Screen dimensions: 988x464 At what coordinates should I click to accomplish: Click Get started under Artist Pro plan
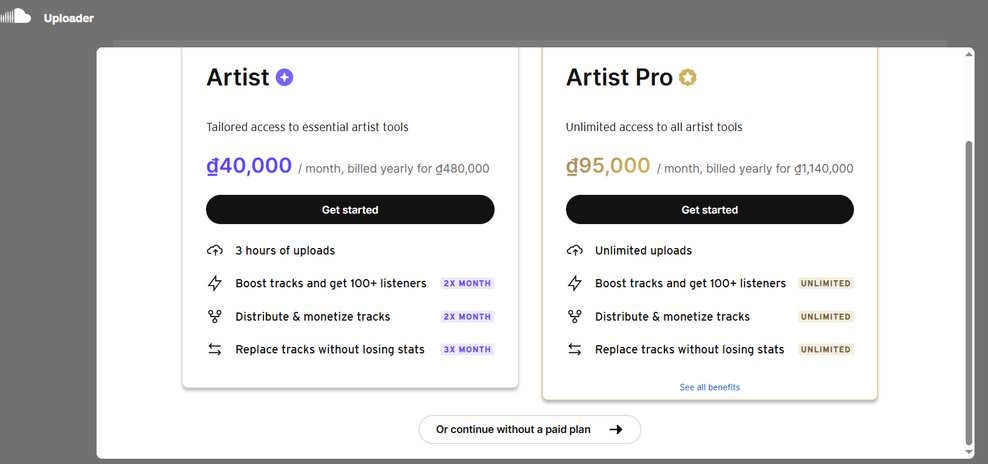[709, 210]
